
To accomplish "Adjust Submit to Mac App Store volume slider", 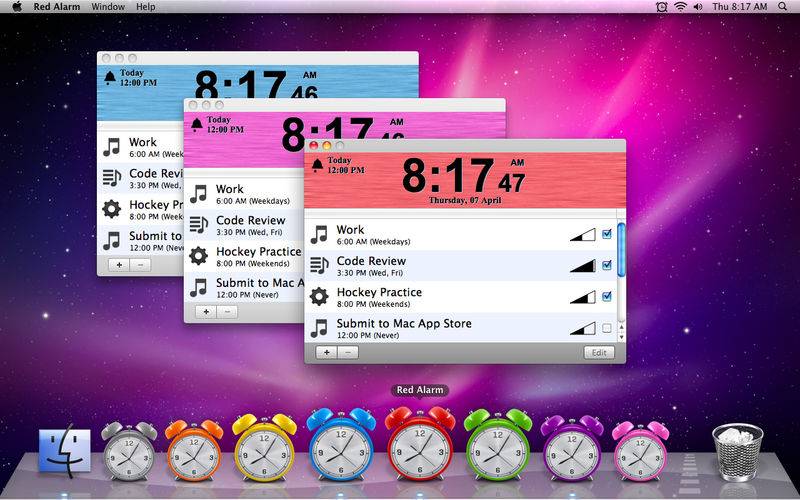I will [583, 328].
